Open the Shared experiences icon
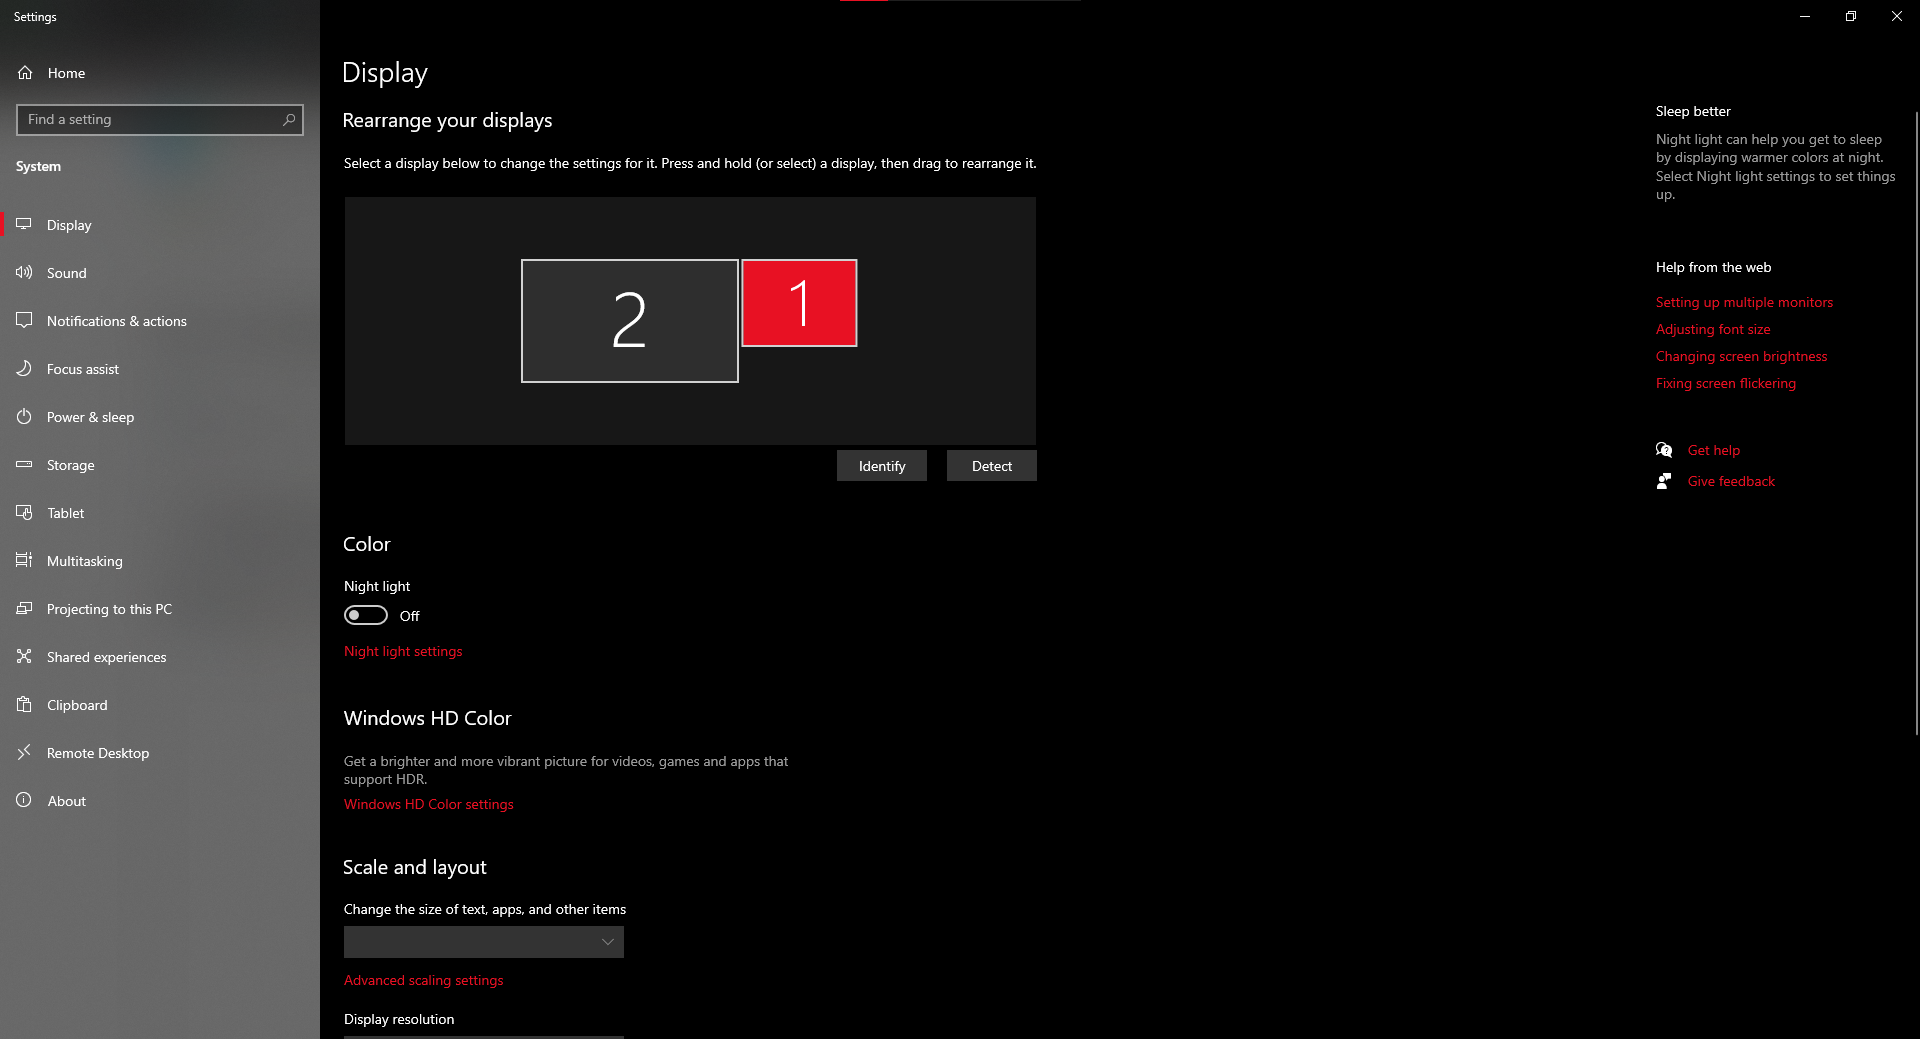Viewport: 1920px width, 1039px height. pos(24,657)
